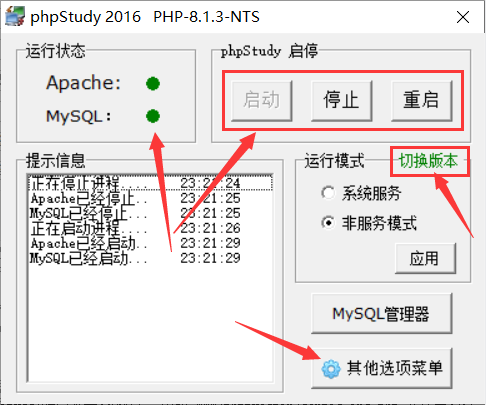This screenshot has width=486, height=405.
Task: Click the 应用 apply button
Action: [425, 258]
